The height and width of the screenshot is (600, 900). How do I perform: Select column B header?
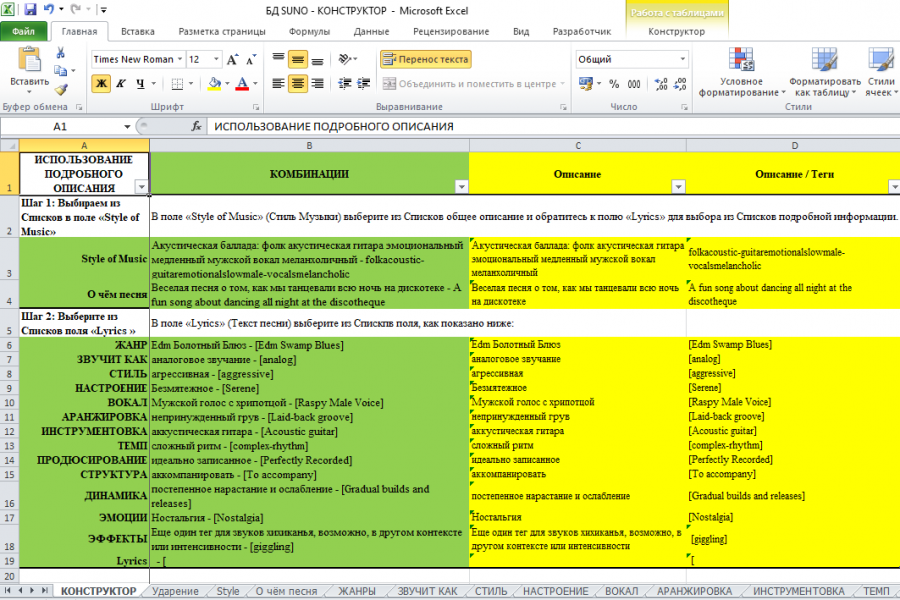coord(309,146)
